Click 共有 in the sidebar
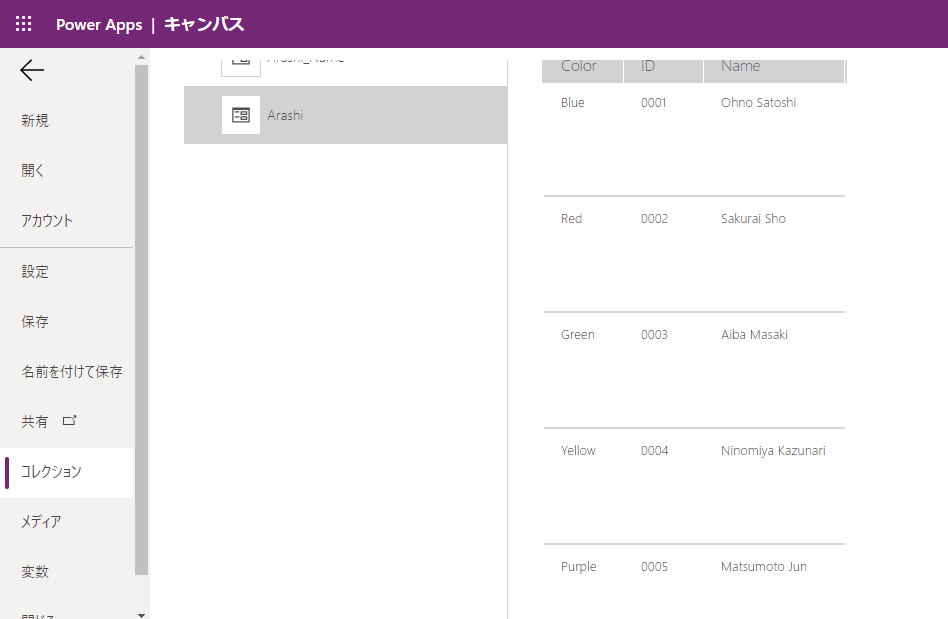The height and width of the screenshot is (619, 948). (34, 421)
